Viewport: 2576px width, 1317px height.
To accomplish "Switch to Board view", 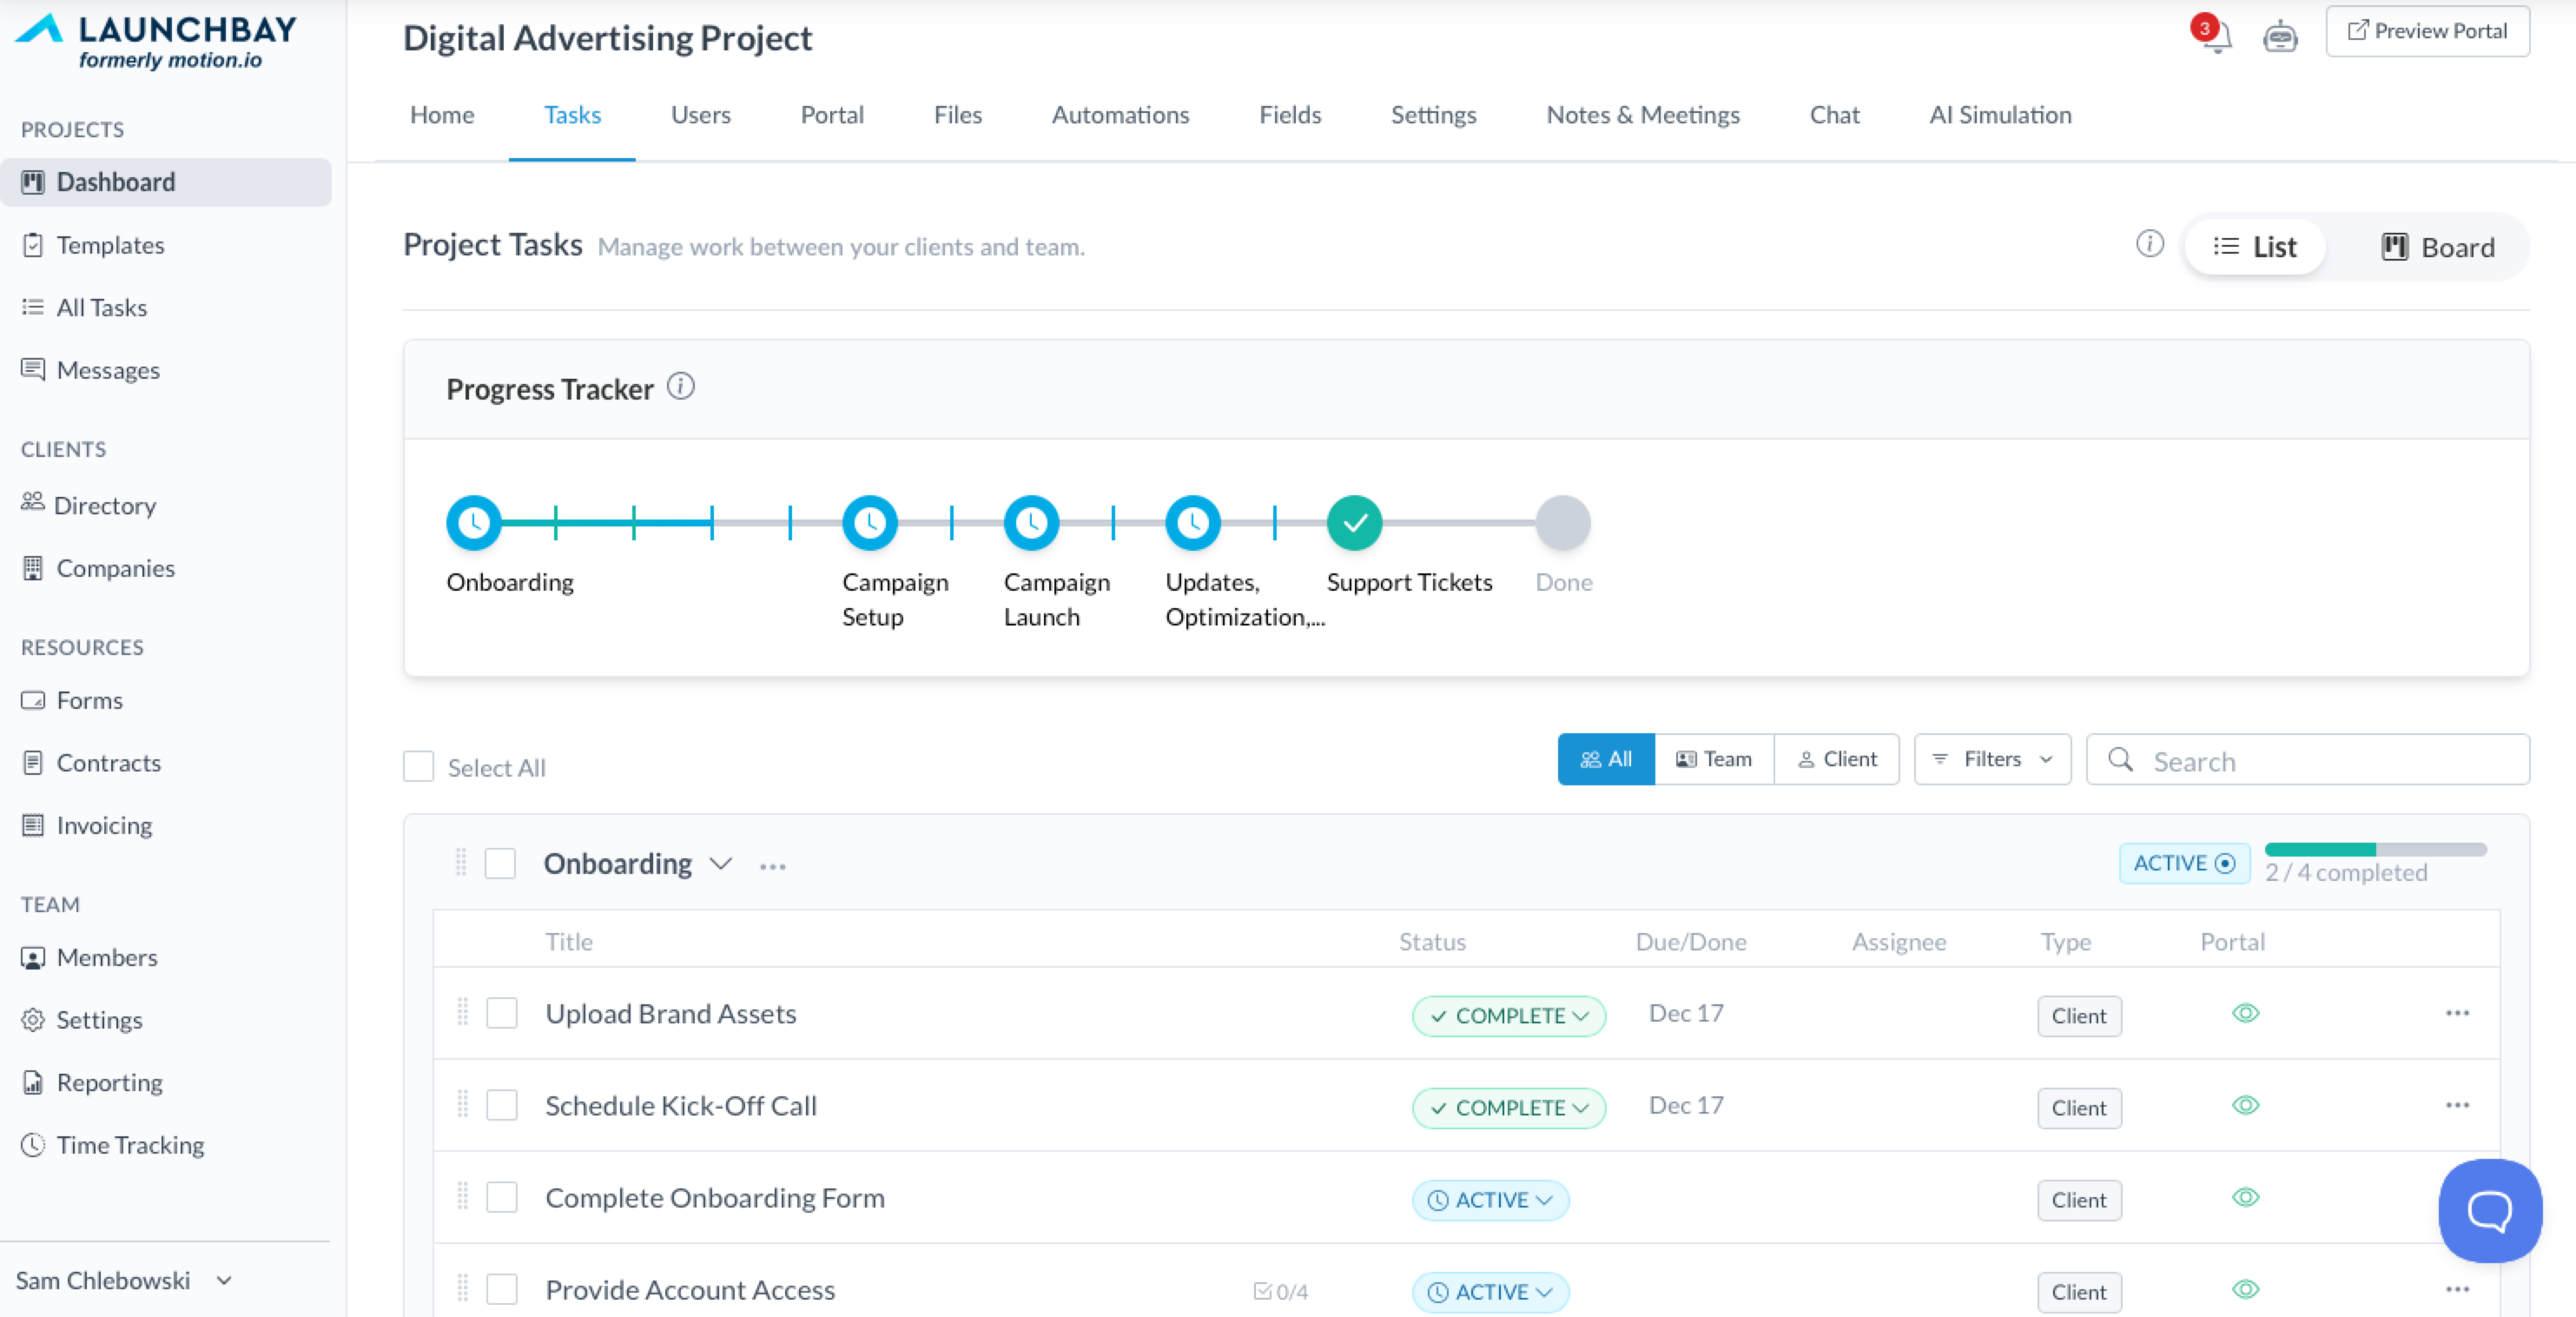I will pos(2438,247).
